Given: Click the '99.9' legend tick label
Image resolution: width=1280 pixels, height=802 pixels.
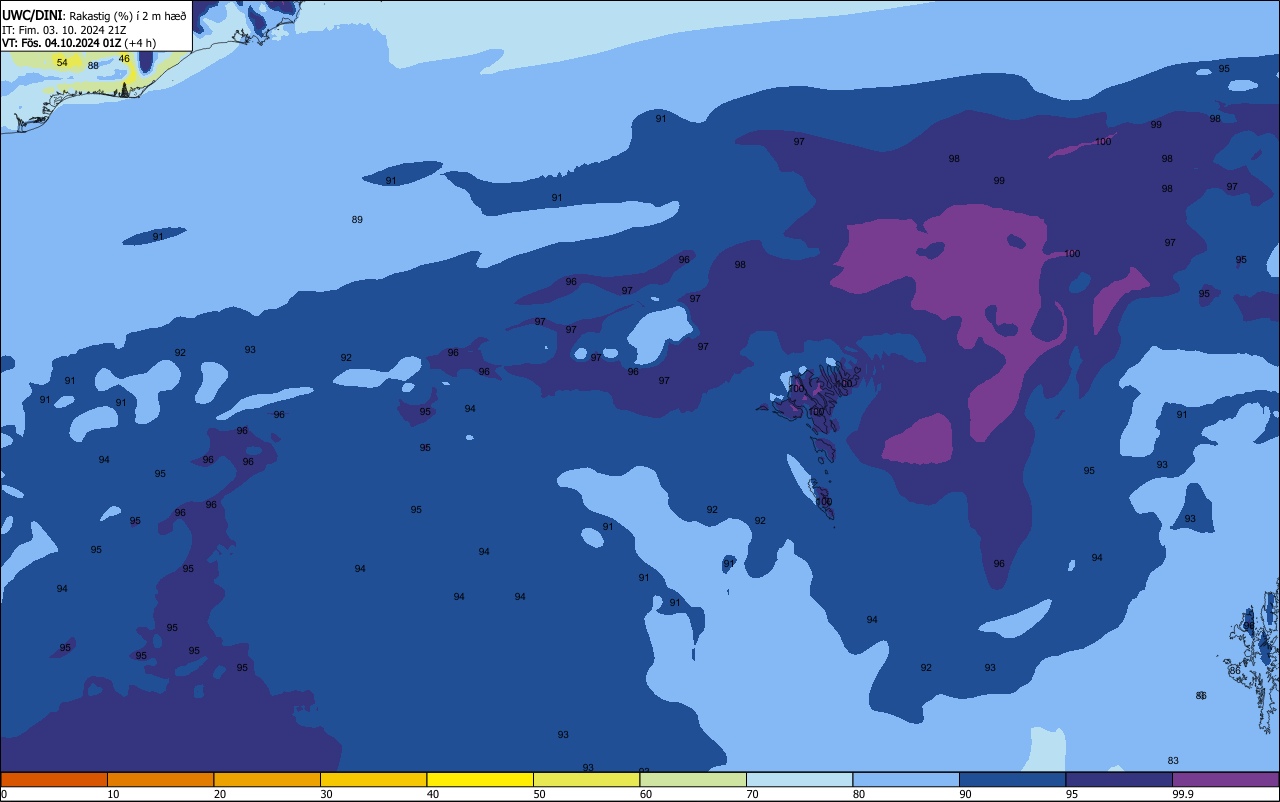Looking at the screenshot, I should (1184, 794).
